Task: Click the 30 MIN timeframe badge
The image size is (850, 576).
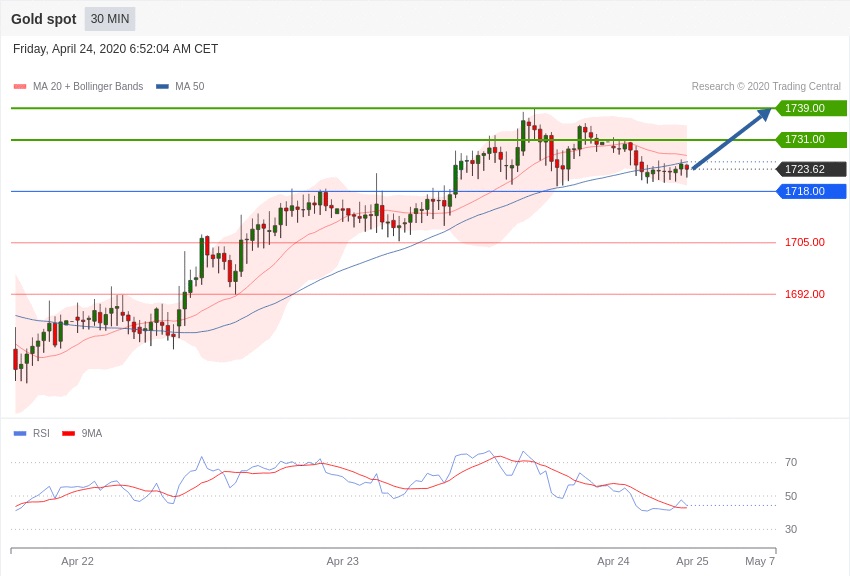Action: [110, 19]
